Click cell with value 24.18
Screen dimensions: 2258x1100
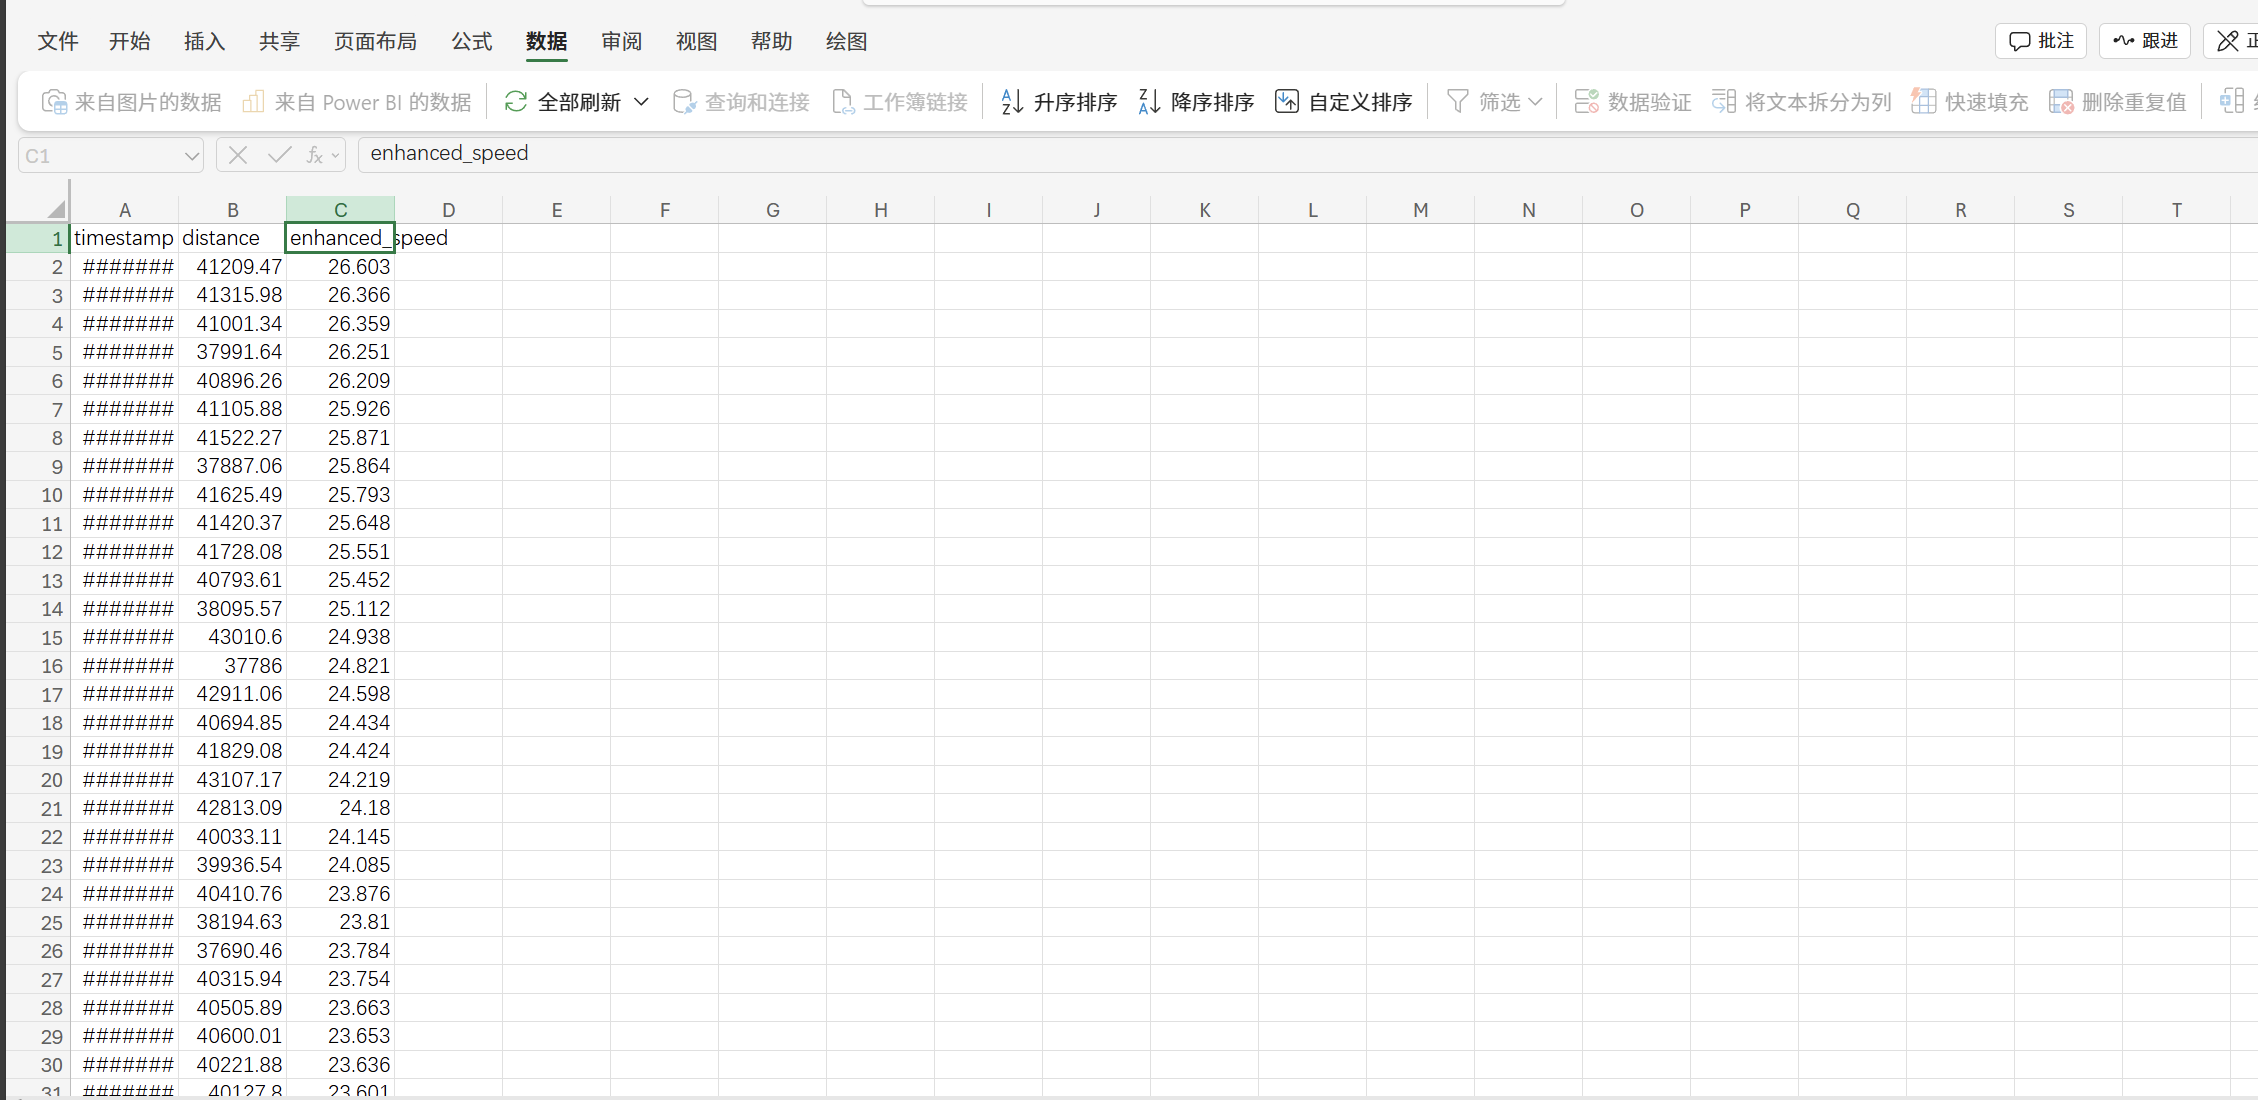[x=341, y=808]
